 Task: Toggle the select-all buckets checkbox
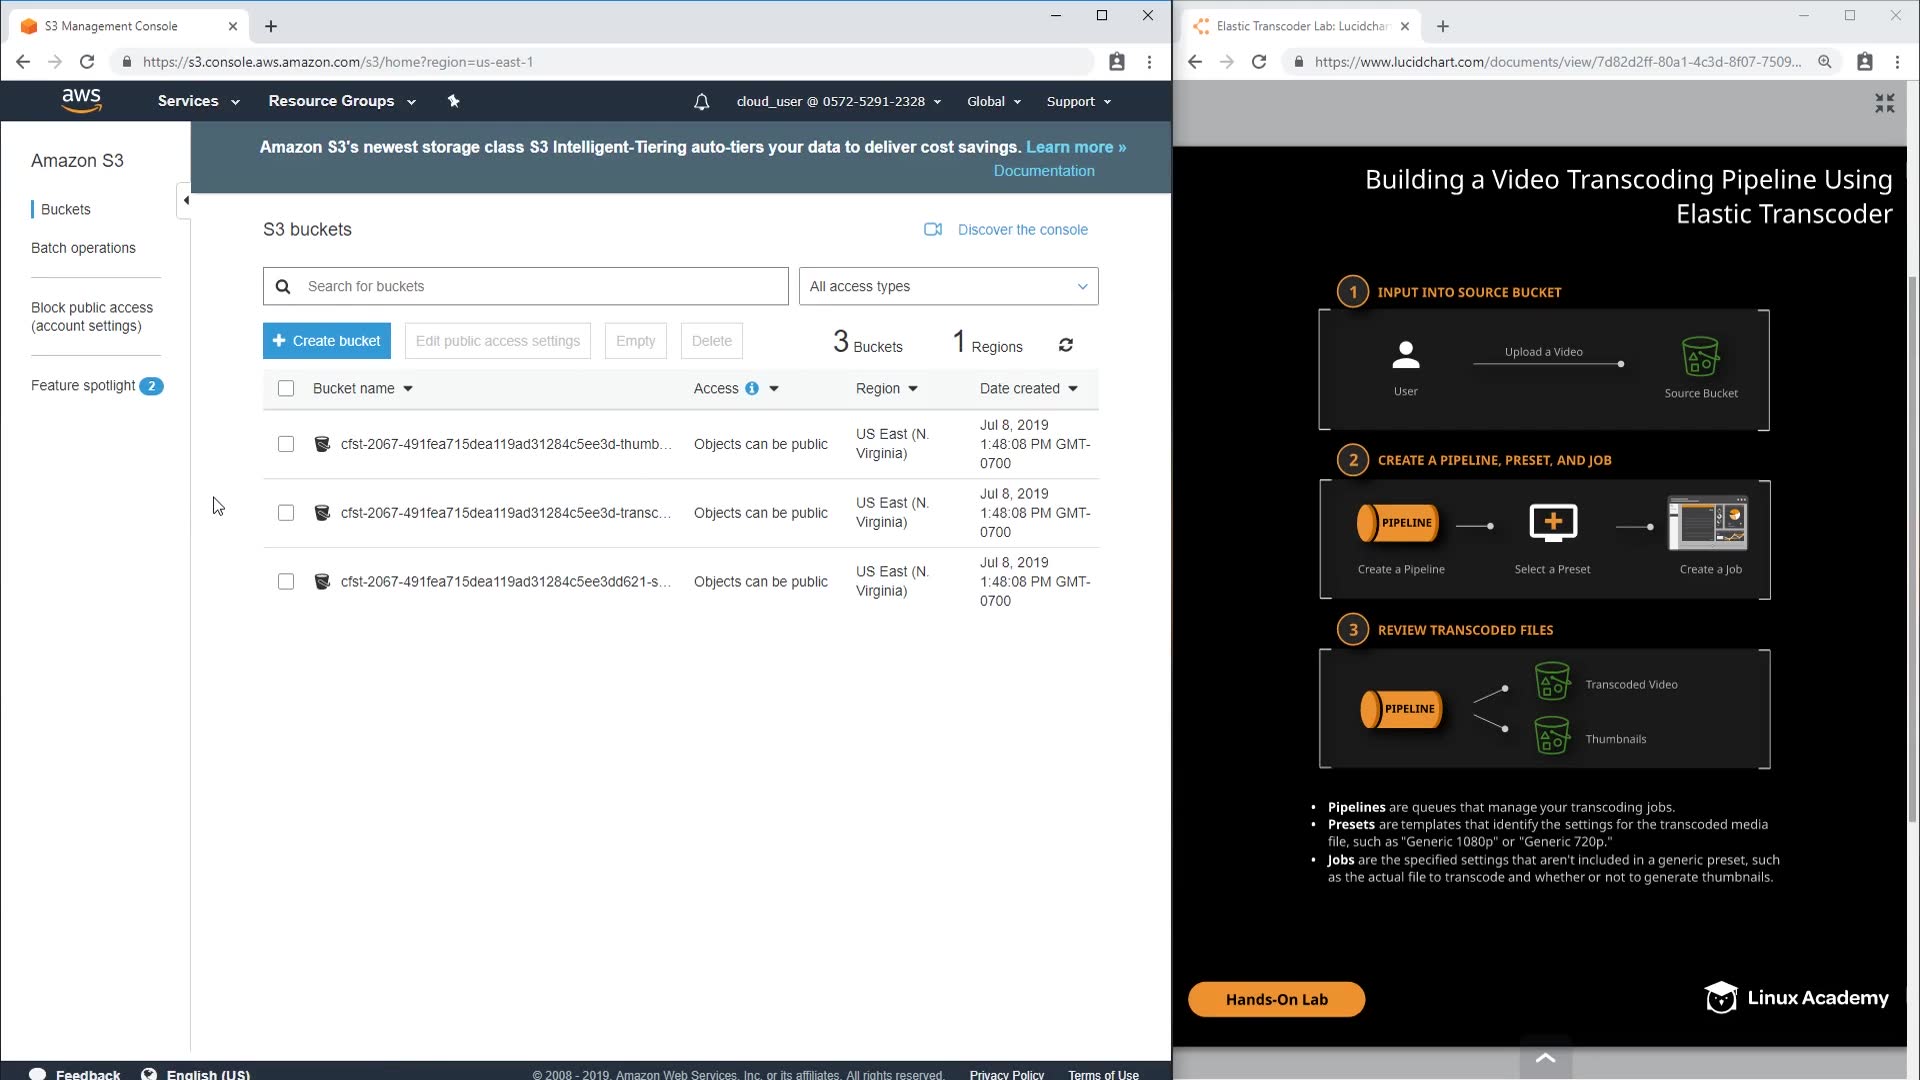tap(286, 388)
